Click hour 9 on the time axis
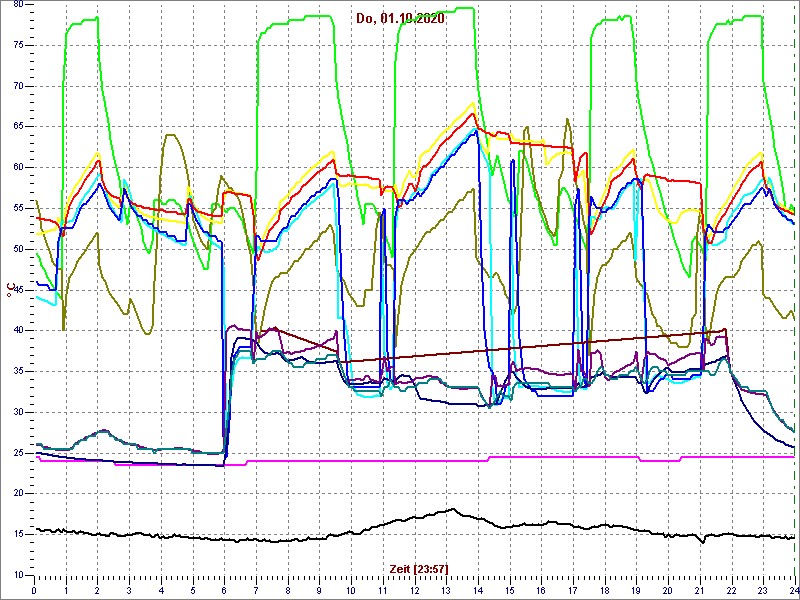Image resolution: width=800 pixels, height=600 pixels. (319, 590)
